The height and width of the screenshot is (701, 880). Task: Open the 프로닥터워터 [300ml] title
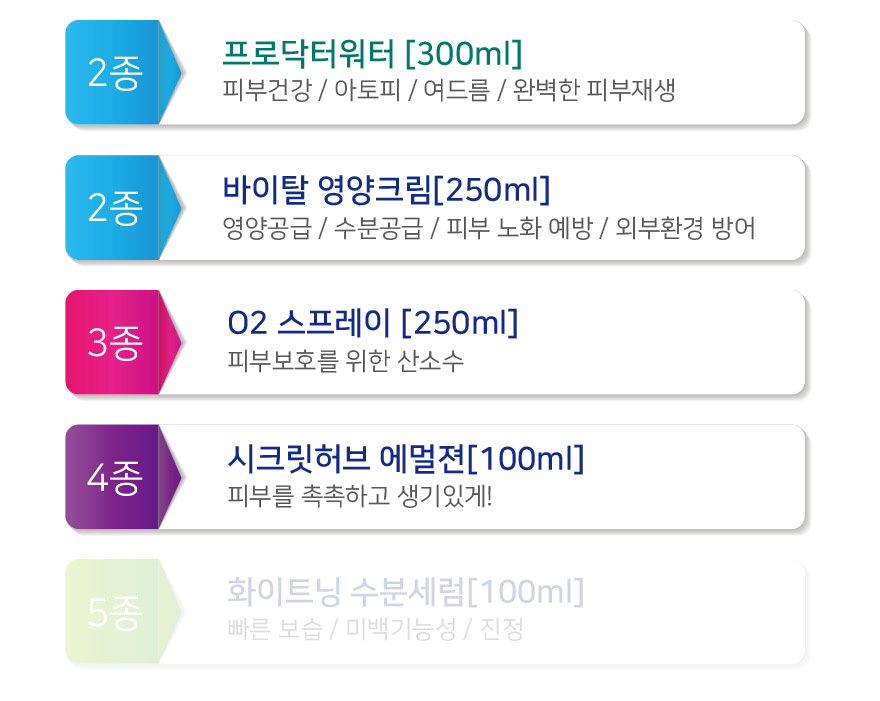point(372,53)
